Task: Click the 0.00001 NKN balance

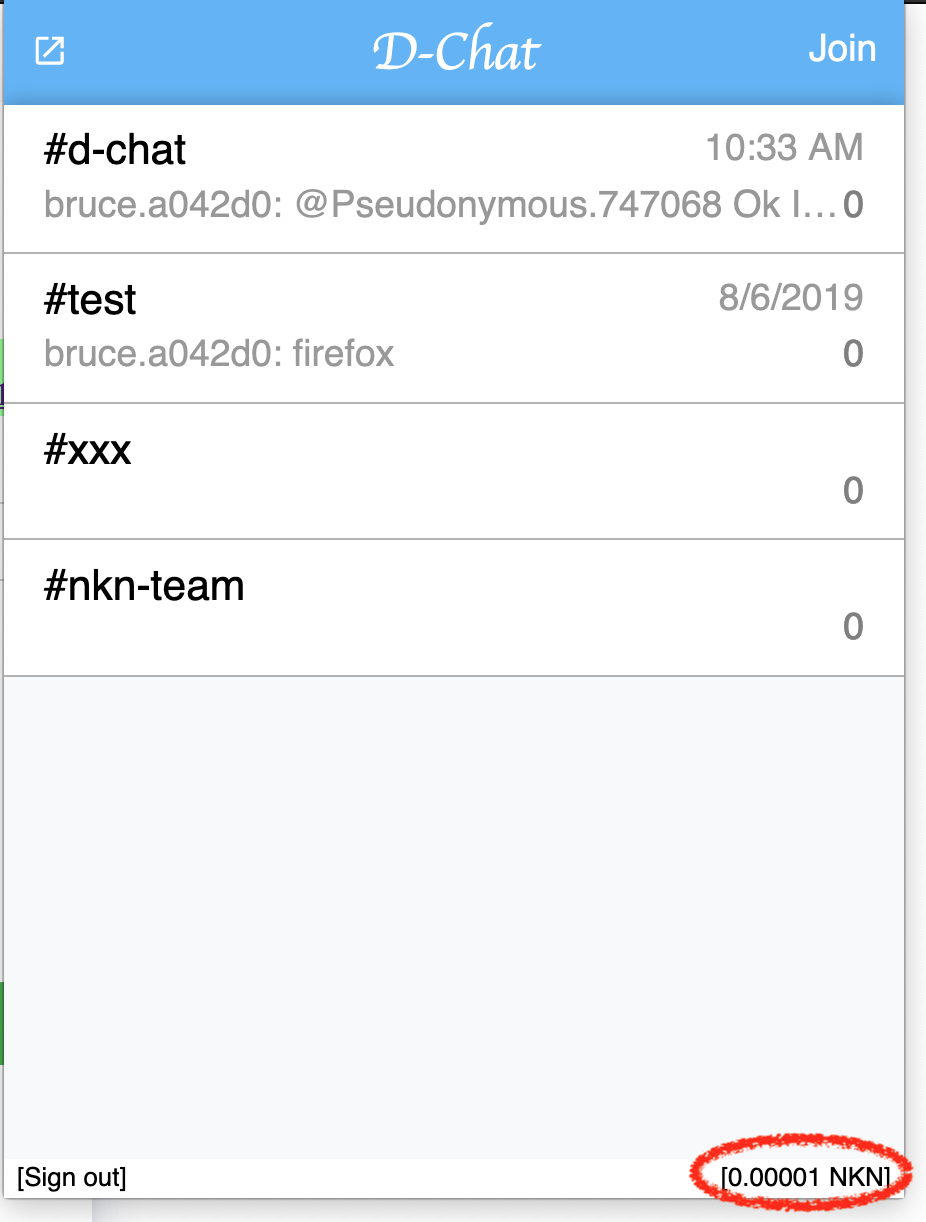Action: (x=805, y=1177)
